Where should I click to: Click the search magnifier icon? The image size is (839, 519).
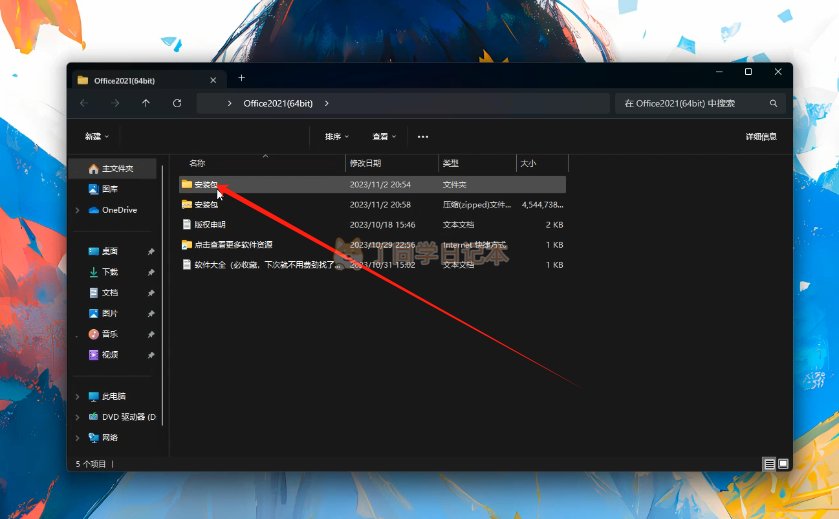(773, 103)
